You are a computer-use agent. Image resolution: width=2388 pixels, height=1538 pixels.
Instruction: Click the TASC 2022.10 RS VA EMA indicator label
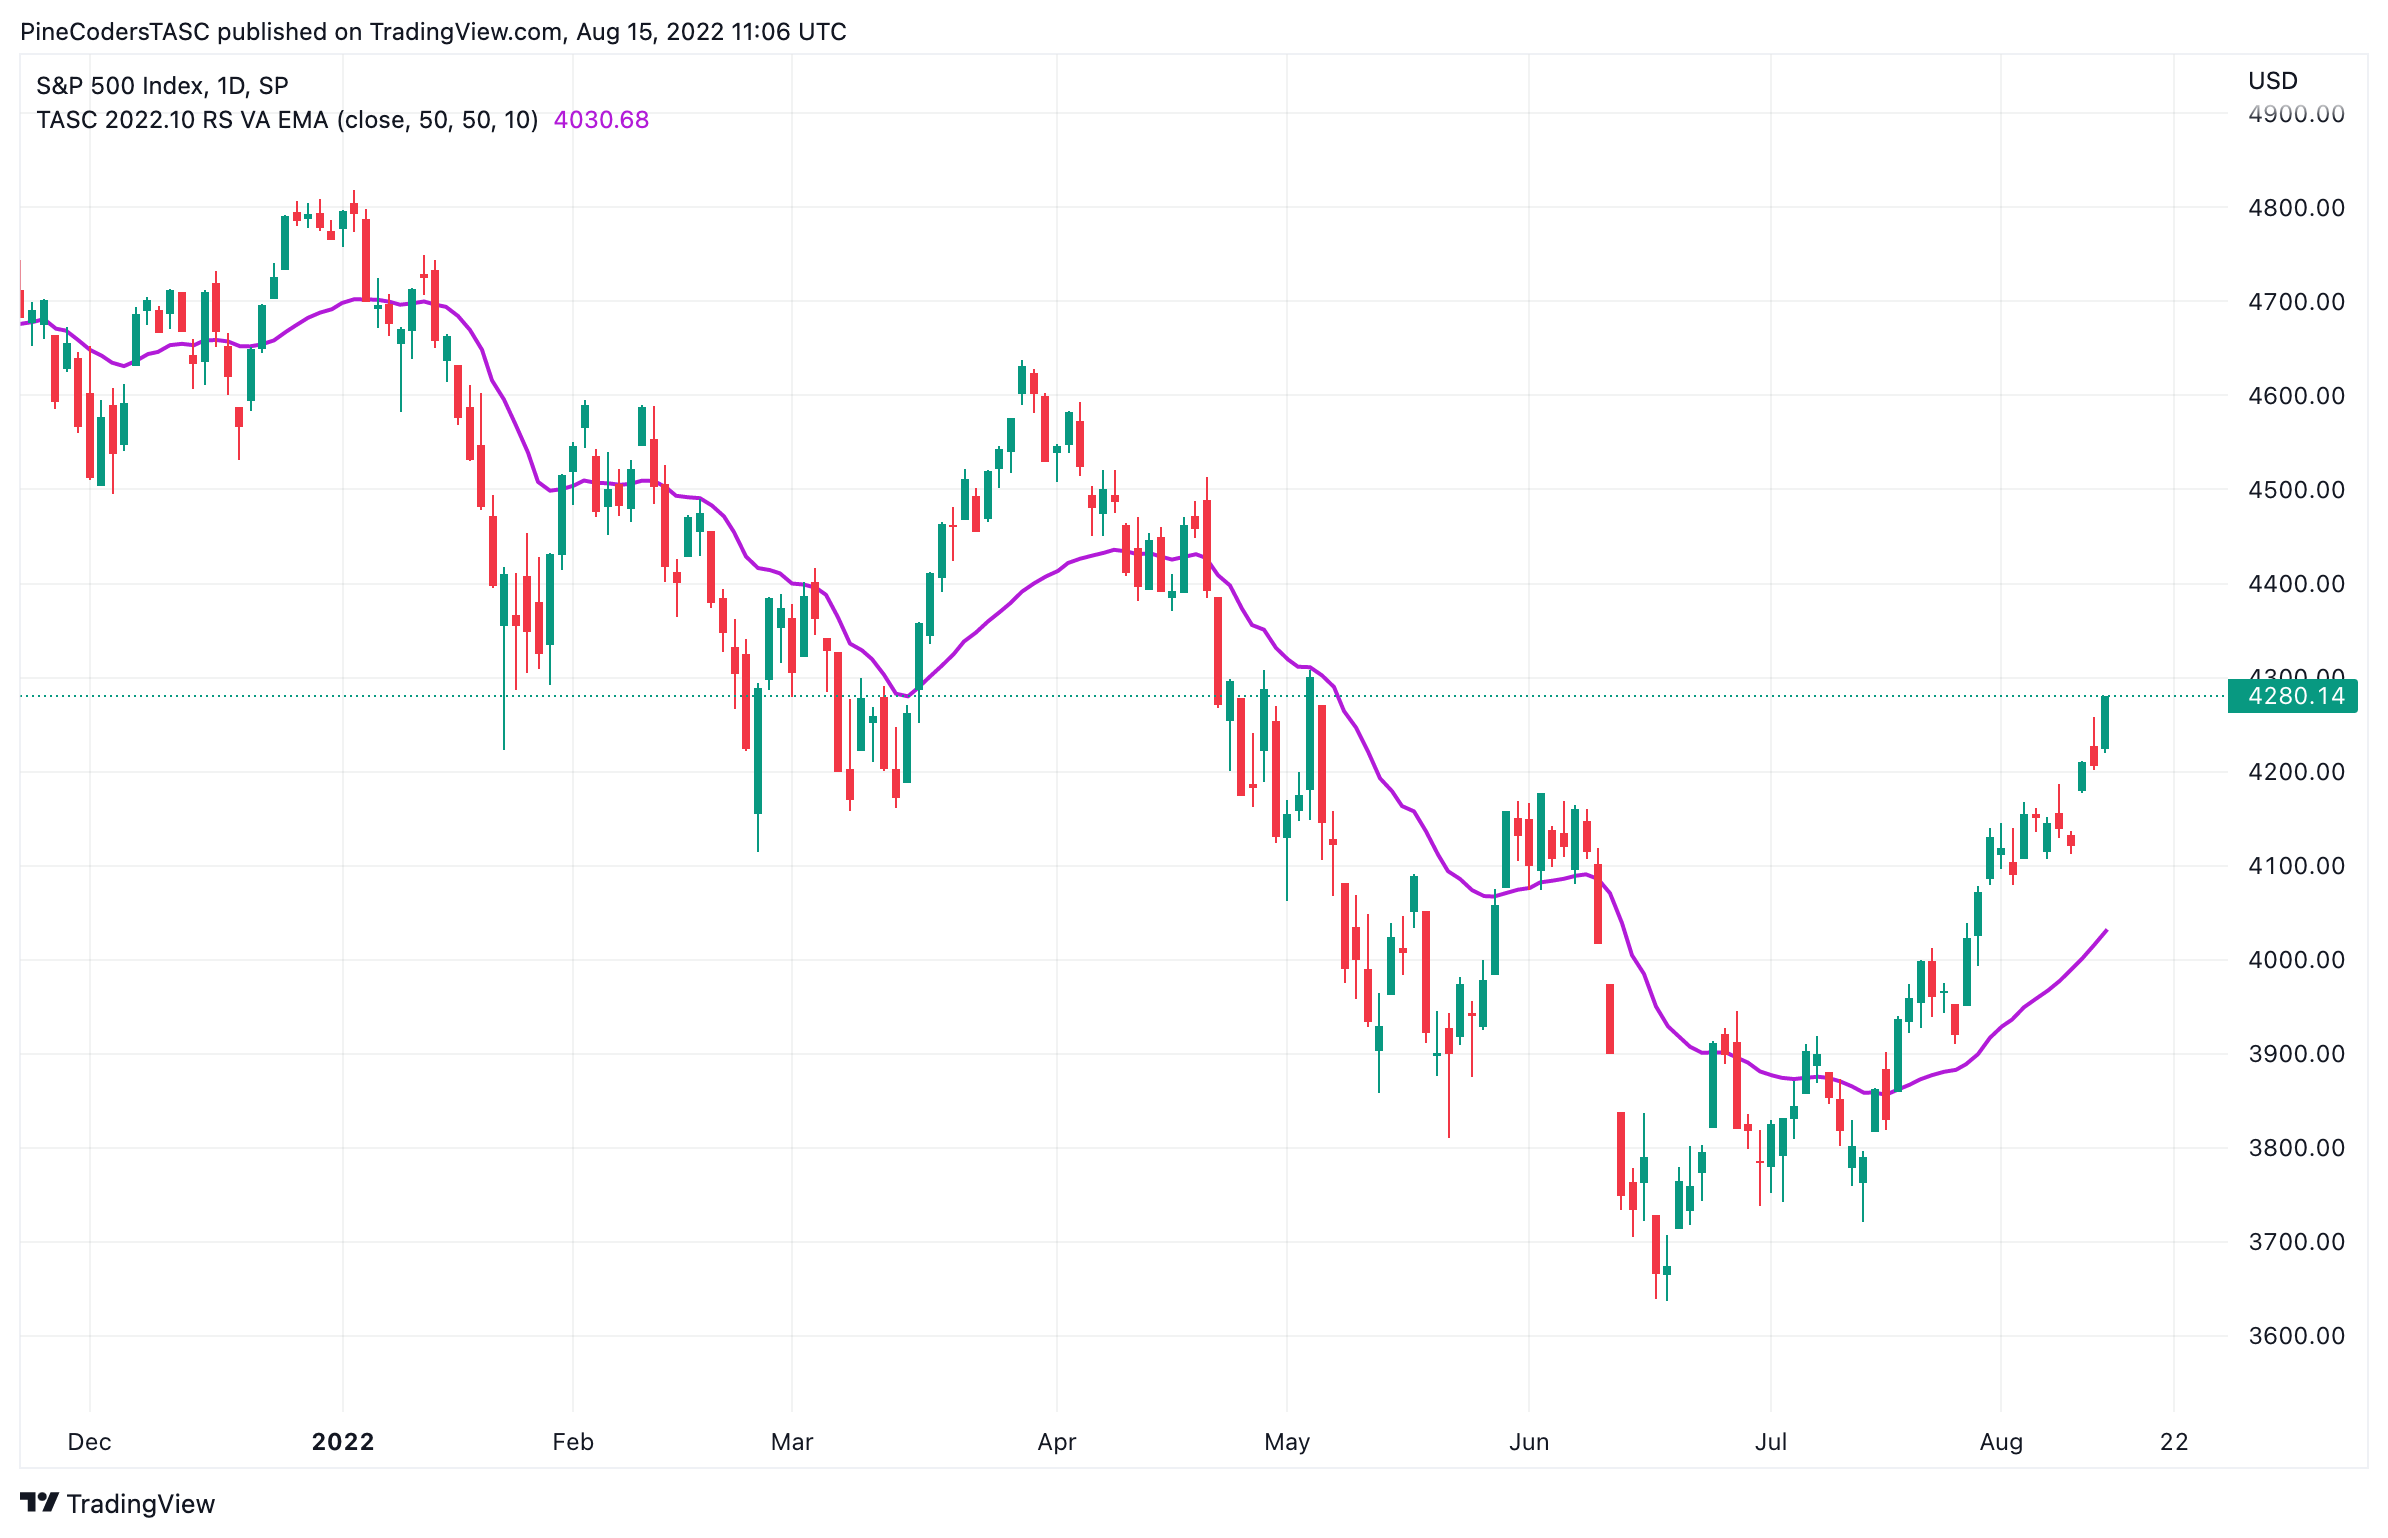287,120
